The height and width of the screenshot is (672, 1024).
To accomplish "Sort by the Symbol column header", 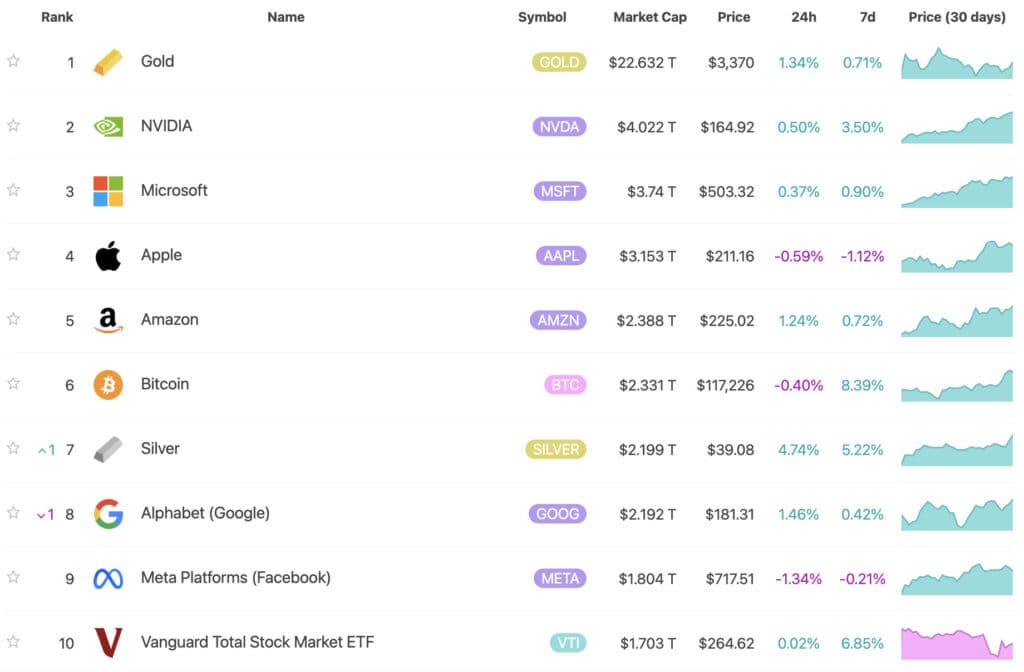I will click(542, 17).
